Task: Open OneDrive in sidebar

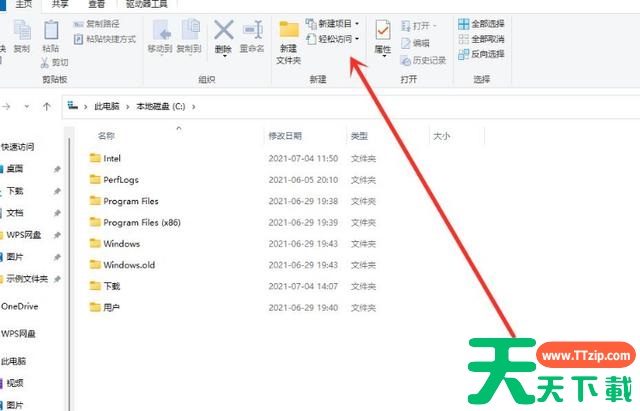Action: (x=20, y=306)
